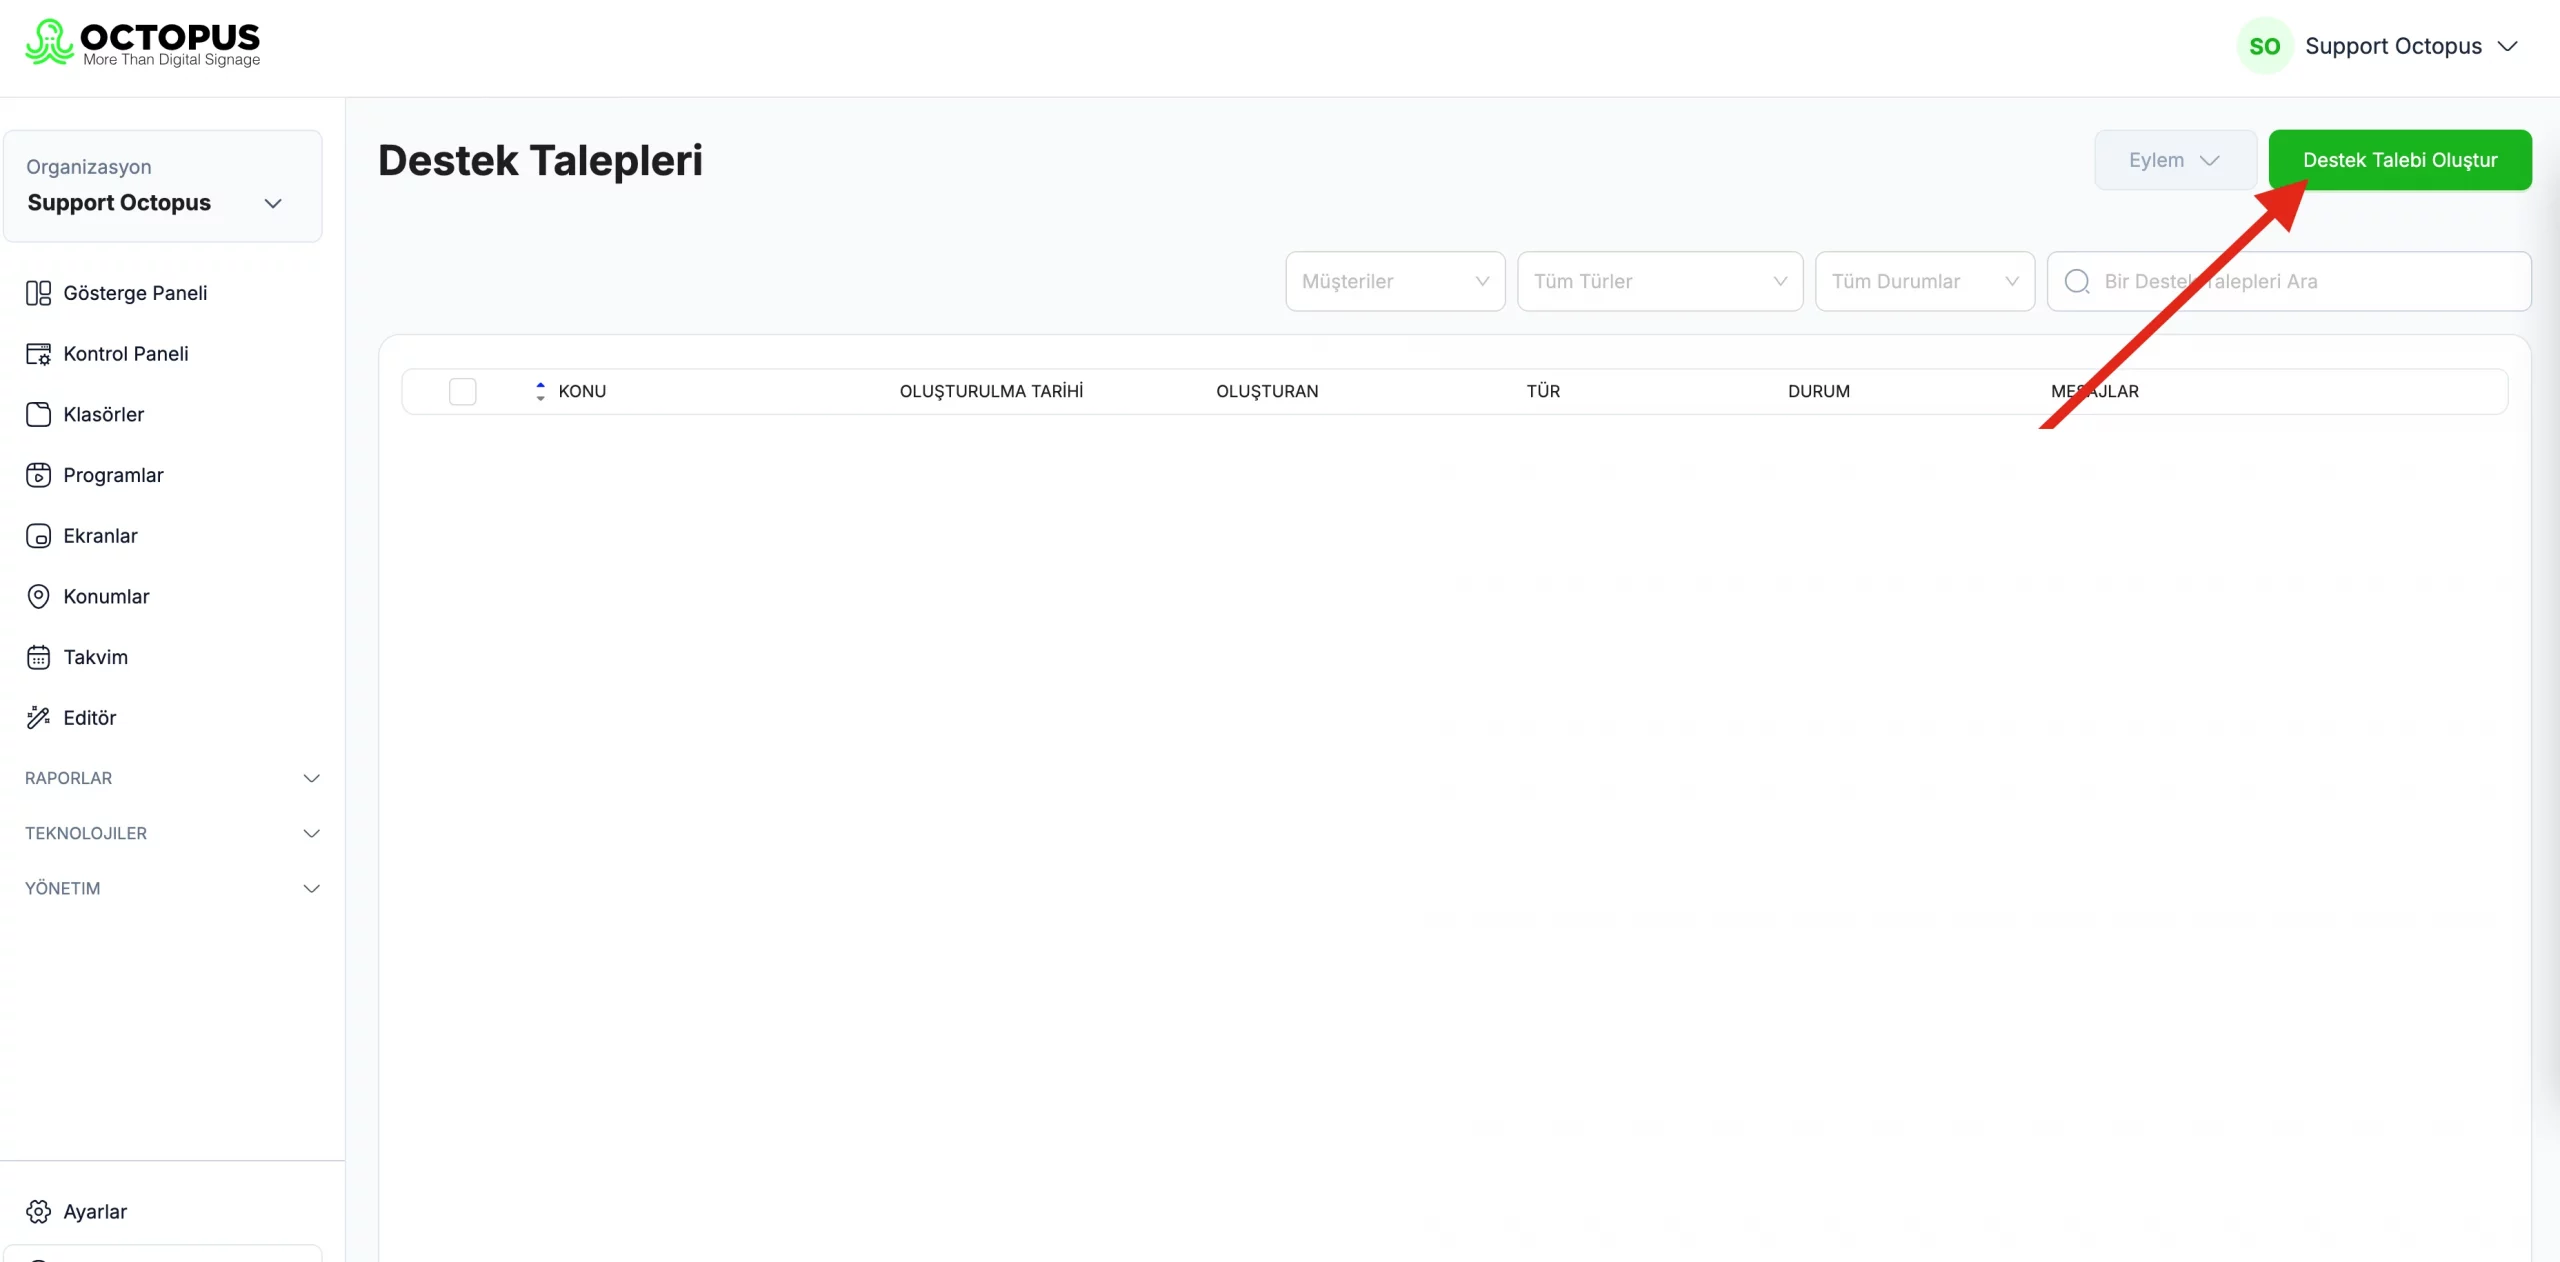Image resolution: width=2560 pixels, height=1262 pixels.
Task: Open the Gösterge Paneli icon
Action: coord(38,293)
